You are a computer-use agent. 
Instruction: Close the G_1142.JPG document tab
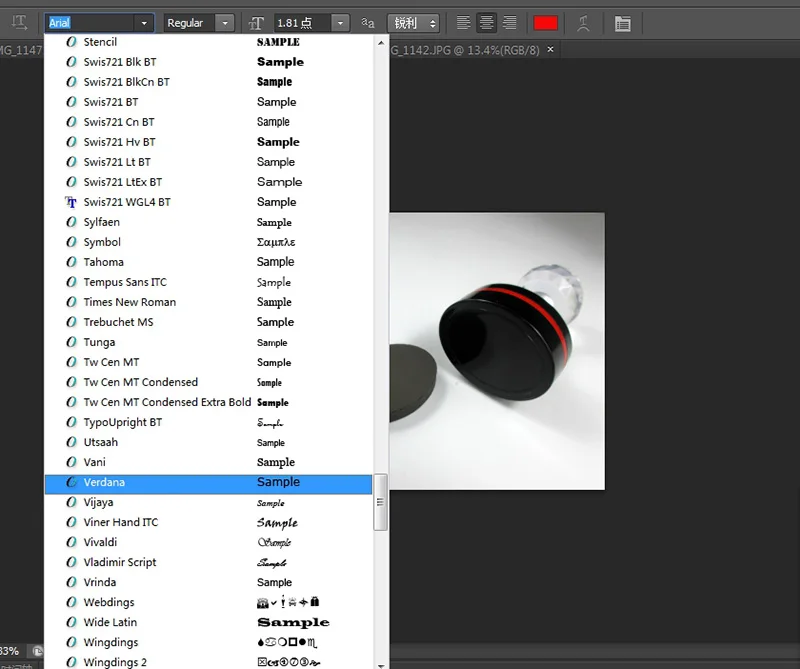551,49
